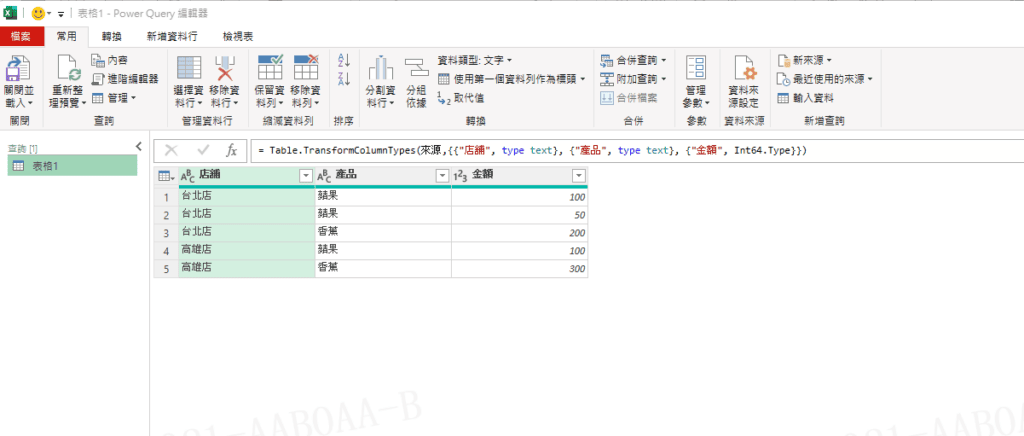This screenshot has height=436, width=1024.
Task: Click the fx function icon in formula bar
Action: click(231, 150)
